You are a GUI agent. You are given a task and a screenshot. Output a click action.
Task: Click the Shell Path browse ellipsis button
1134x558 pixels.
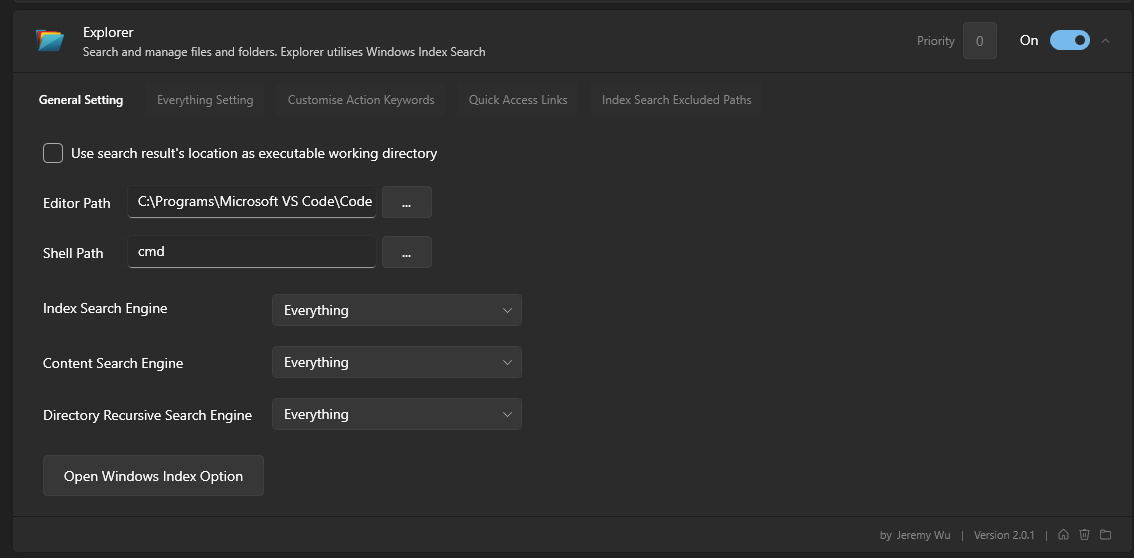click(x=406, y=252)
